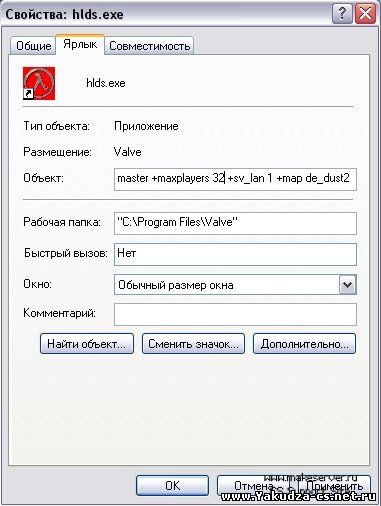Confirm with the OK button
This screenshot has height=506, width=381.
tap(173, 485)
